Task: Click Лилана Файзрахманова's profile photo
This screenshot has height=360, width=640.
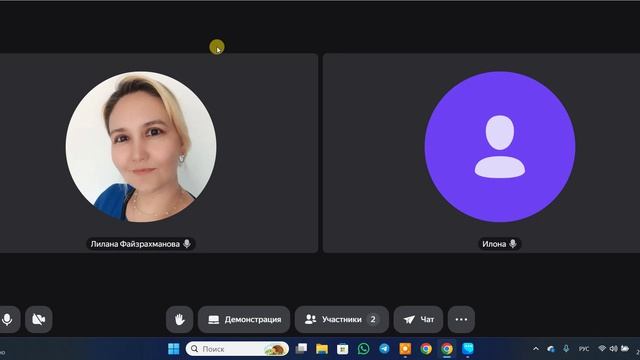Action: pos(141,147)
